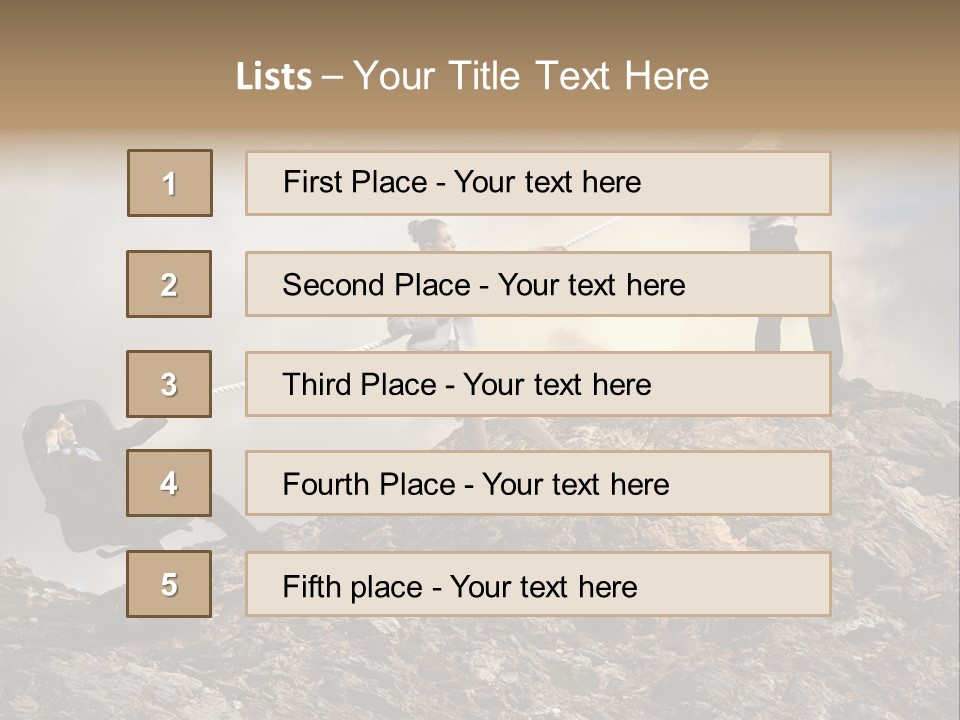Click the "First Place - Your text here" box
Image resolution: width=960 pixels, height=720 pixels.
pos(538,183)
